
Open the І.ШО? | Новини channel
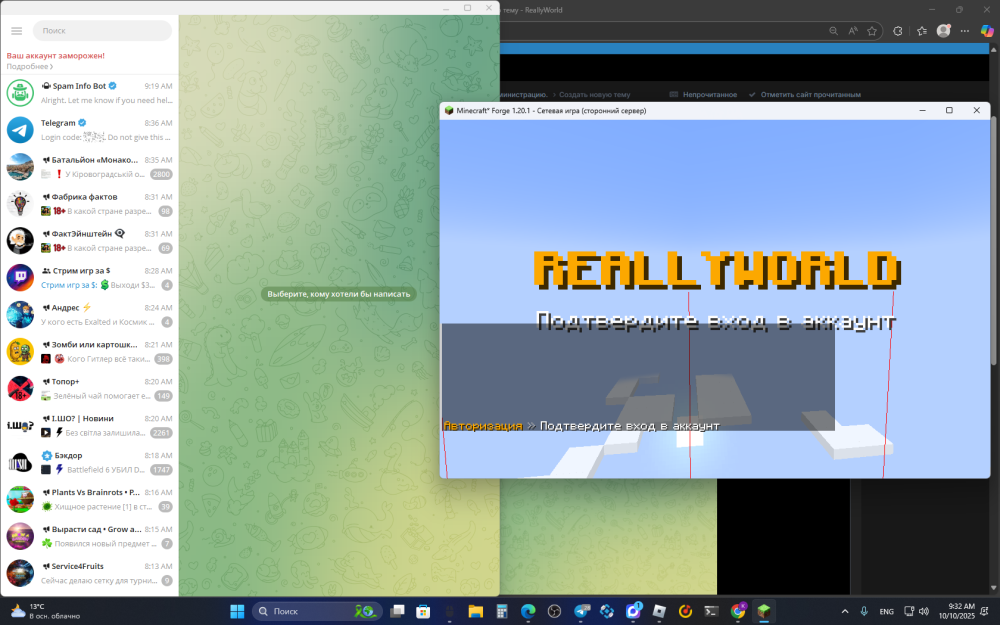[x=89, y=426]
